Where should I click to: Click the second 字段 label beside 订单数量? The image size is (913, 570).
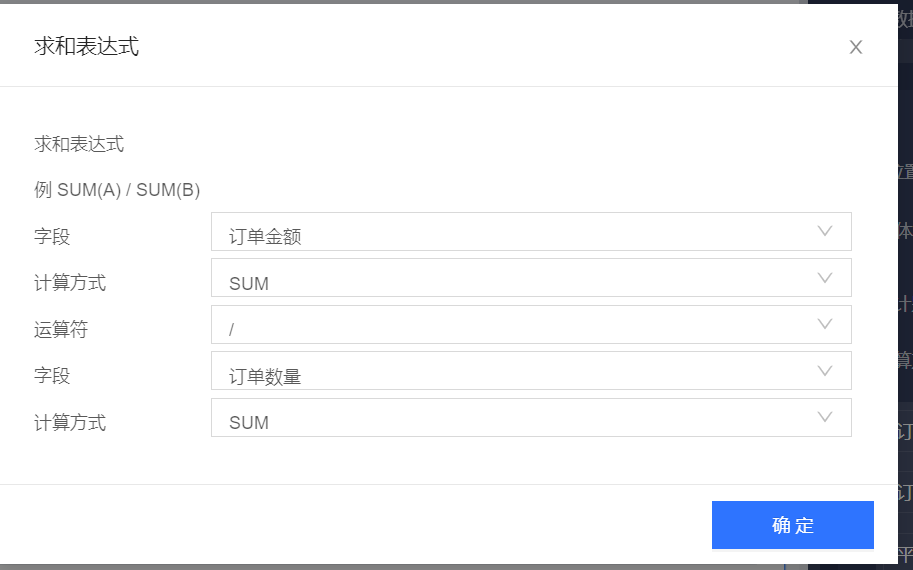pyautogui.click(x=52, y=376)
